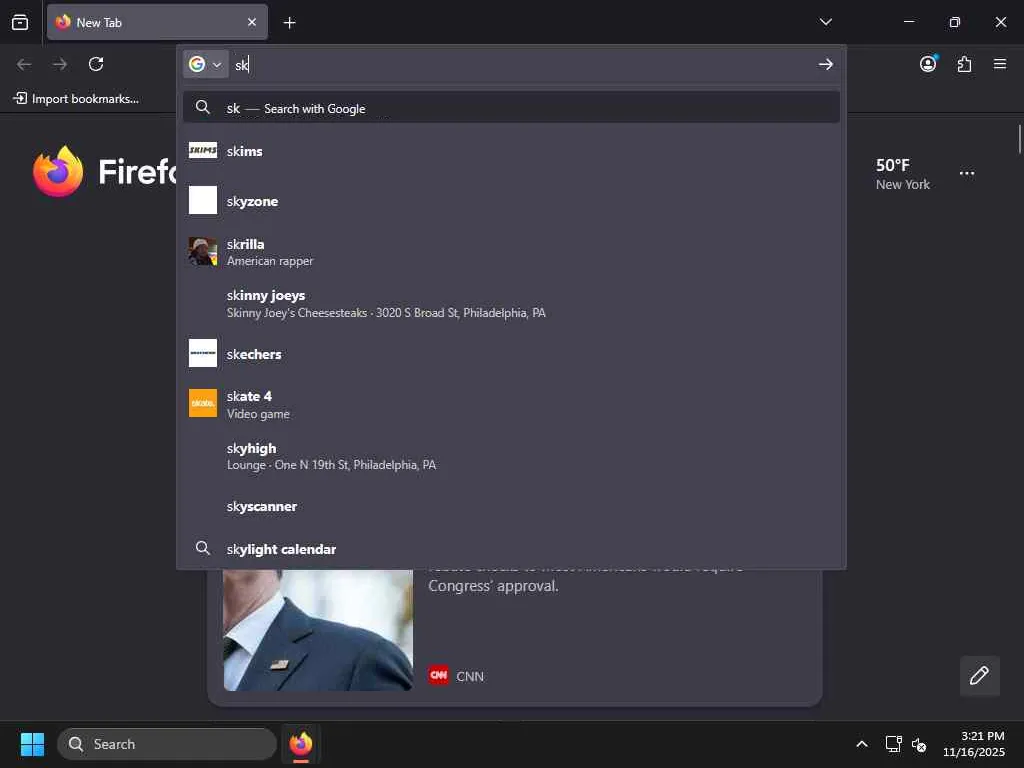This screenshot has width=1024, height=768.
Task: Open the Firefox account icon
Action: pos(928,64)
